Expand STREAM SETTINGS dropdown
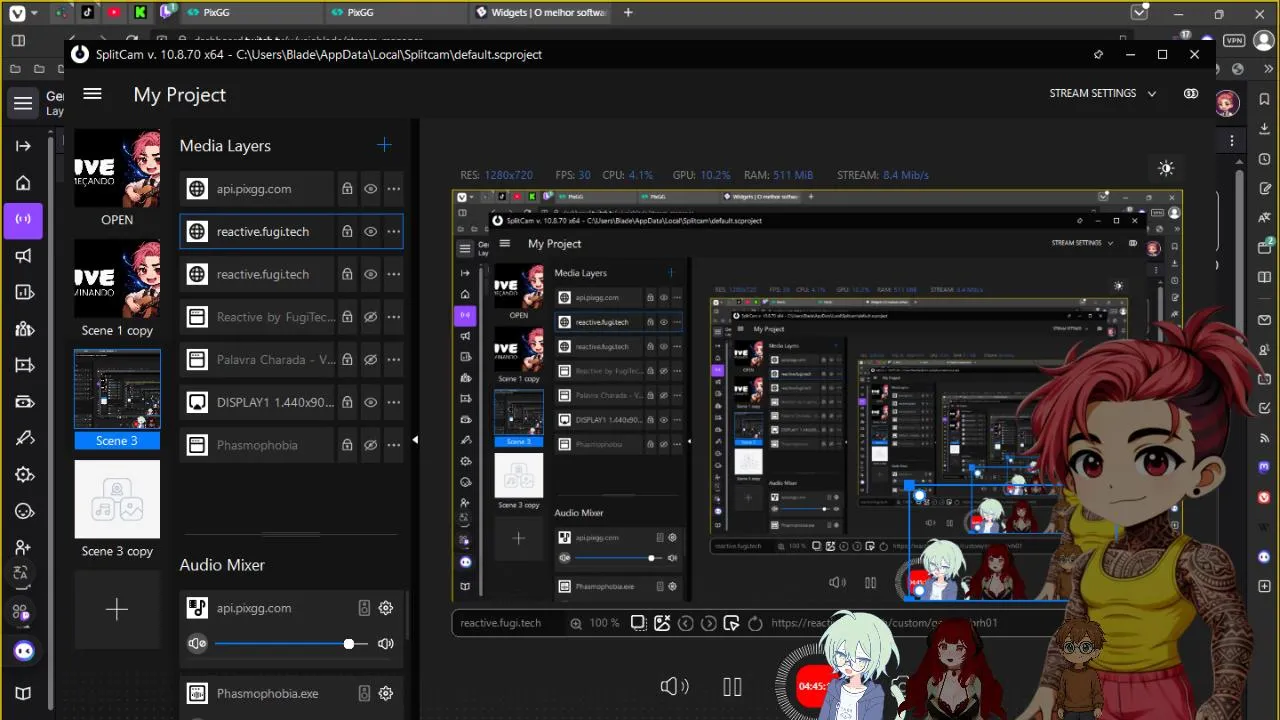 pyautogui.click(x=1102, y=93)
